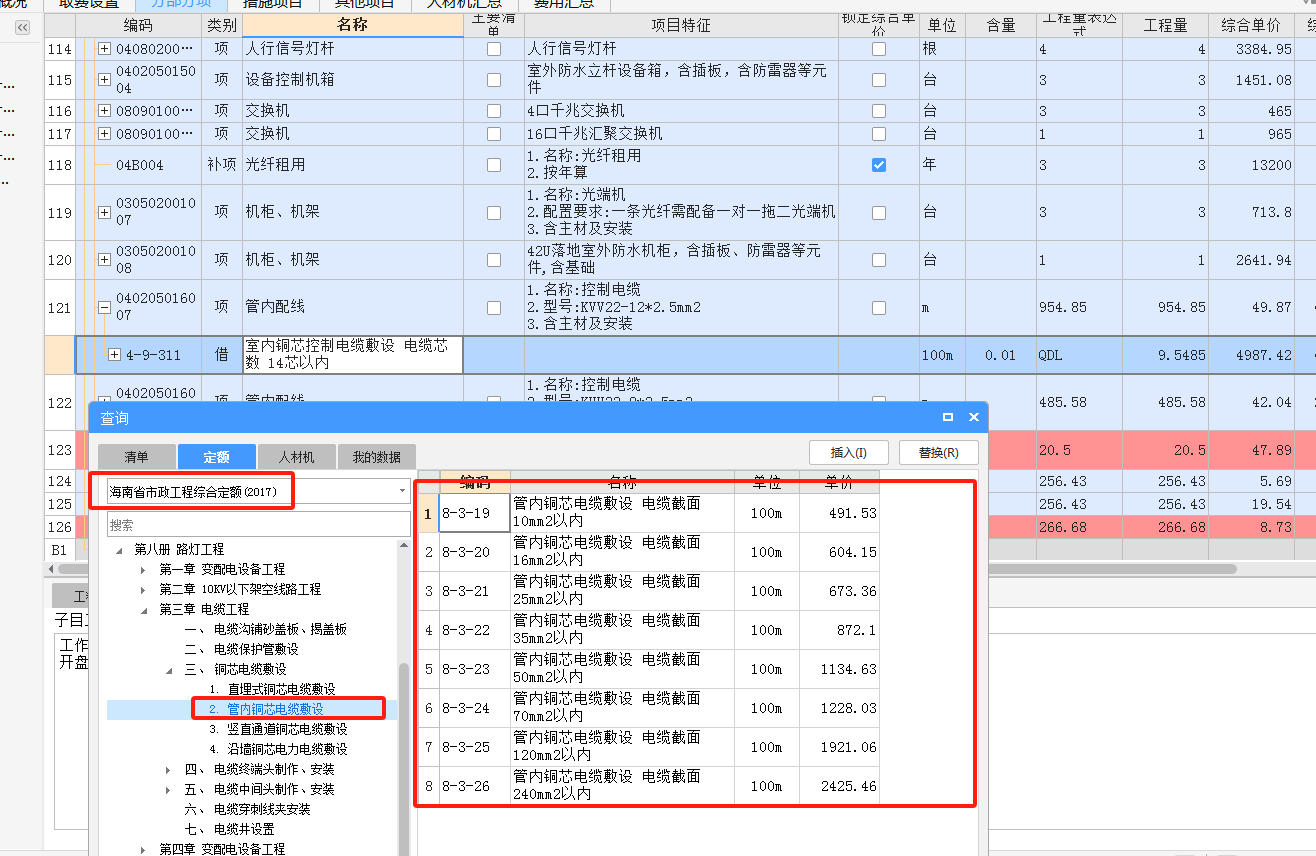1316x856 pixels.
Task: Maximize the 查询 dialog window
Action: click(948, 417)
